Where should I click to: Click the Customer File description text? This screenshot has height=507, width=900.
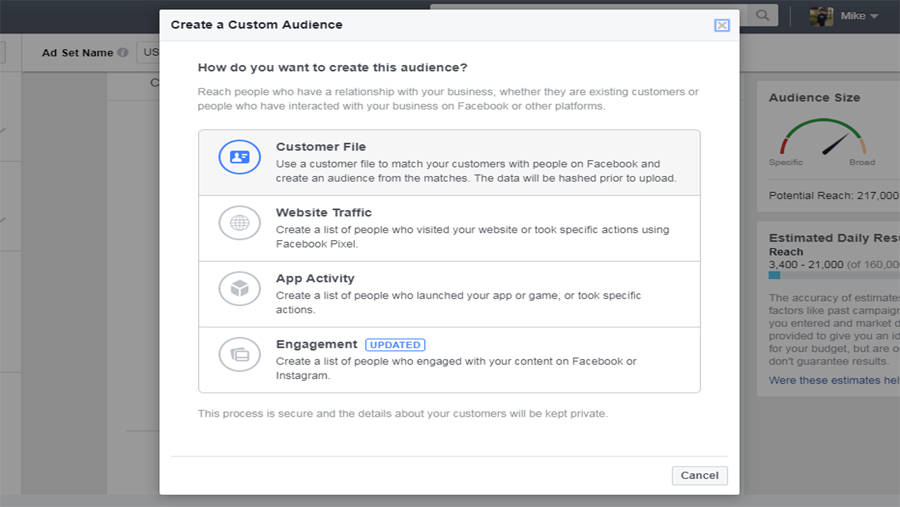point(476,171)
